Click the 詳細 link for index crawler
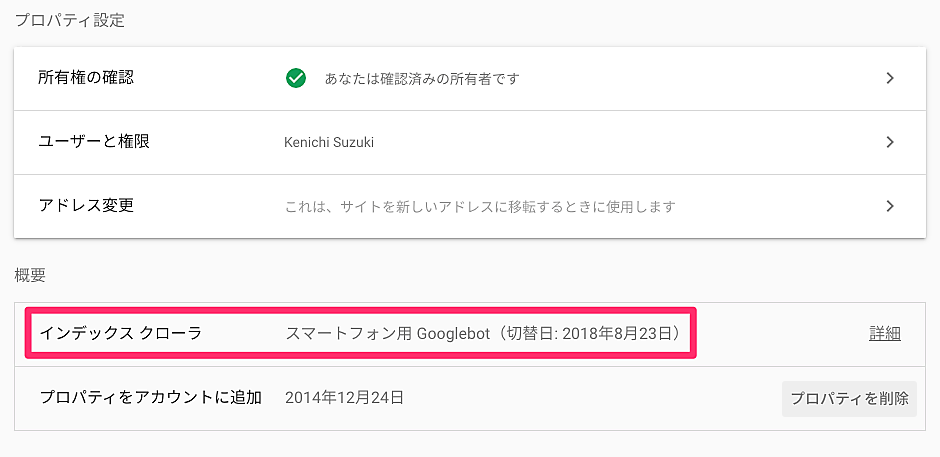 (x=884, y=334)
